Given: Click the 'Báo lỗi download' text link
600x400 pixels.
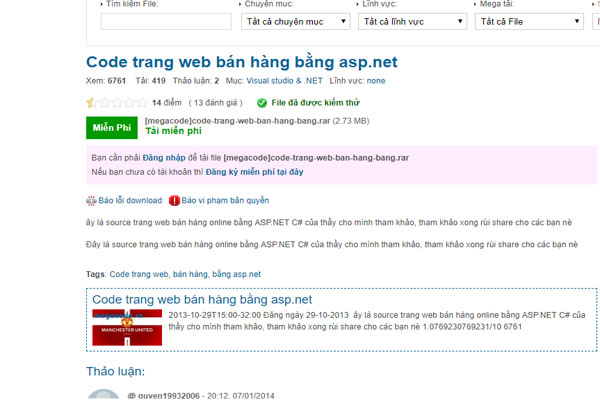Looking at the screenshot, I should [130, 200].
